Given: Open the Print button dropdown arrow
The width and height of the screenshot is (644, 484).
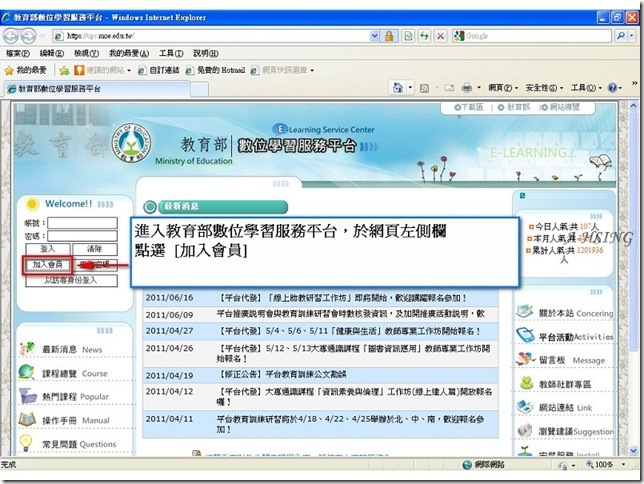Looking at the screenshot, I should pos(479,88).
